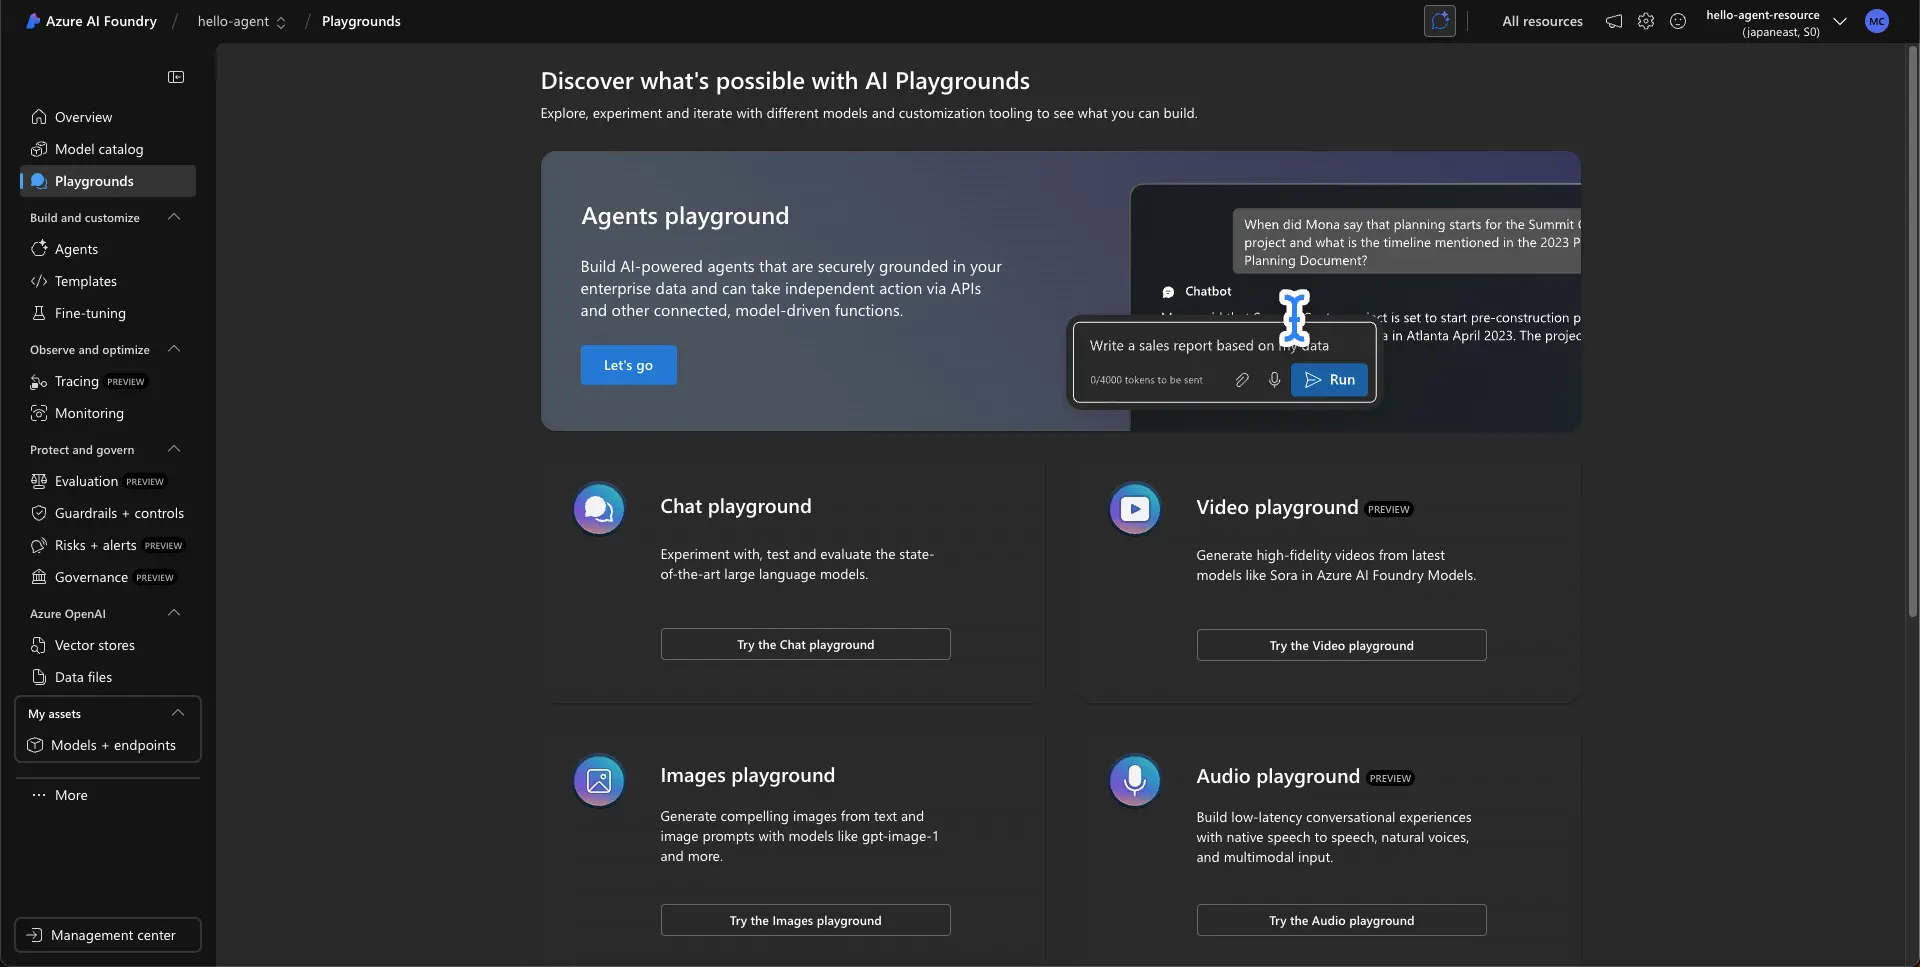Image resolution: width=1920 pixels, height=967 pixels.
Task: Click Let's go for Agents playground
Action: 628,365
